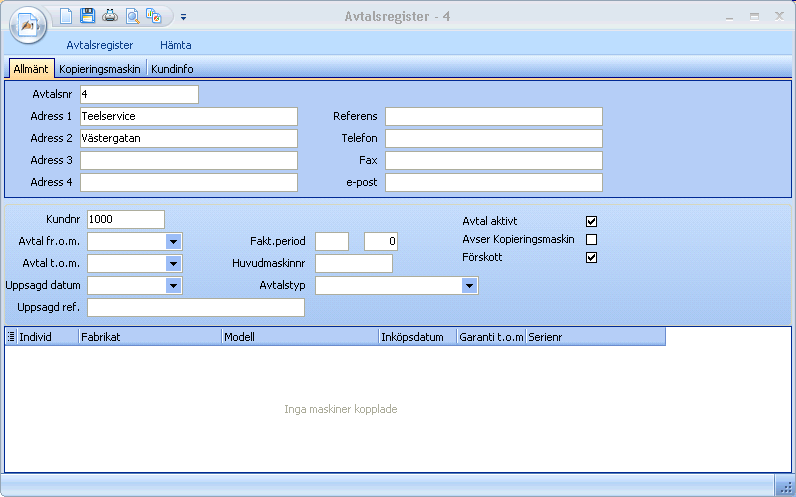Click the Print preview magnifier icon
This screenshot has width=796, height=497.
coord(132,16)
